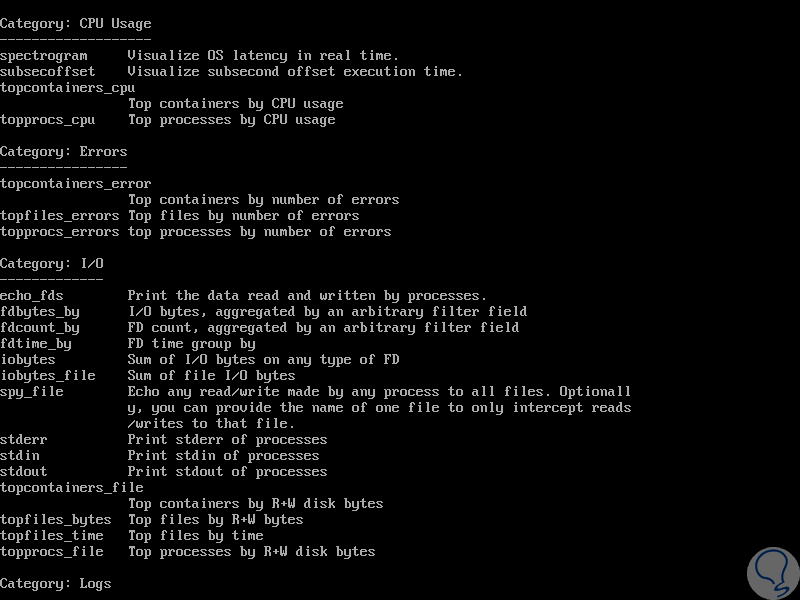Select the topcontainers_error chisel name
Screen dimensions: 800x600
(76, 184)
